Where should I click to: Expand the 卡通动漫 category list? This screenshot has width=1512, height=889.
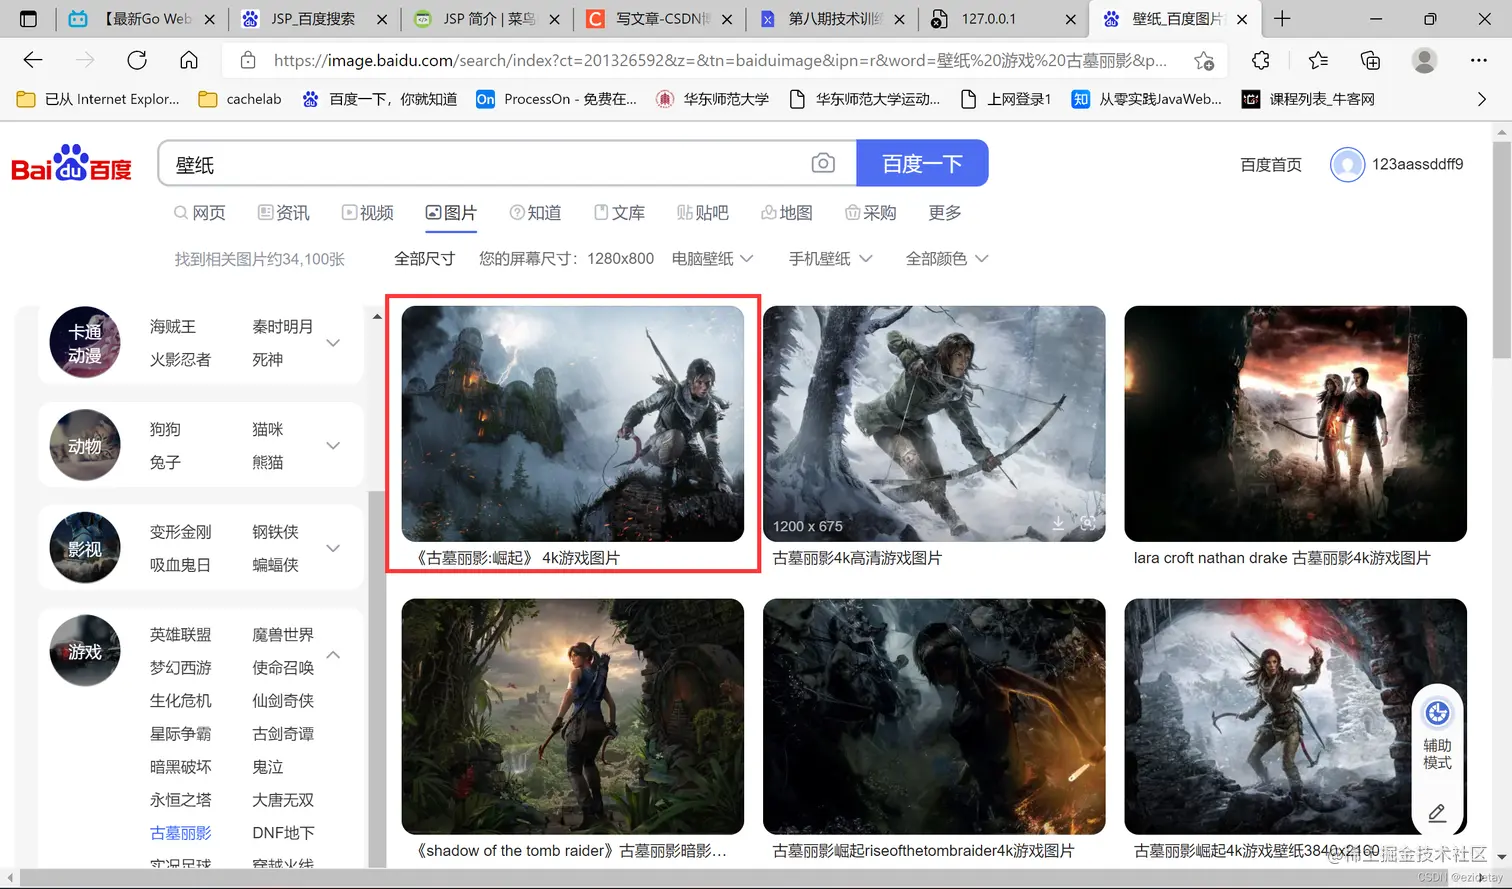coord(333,343)
